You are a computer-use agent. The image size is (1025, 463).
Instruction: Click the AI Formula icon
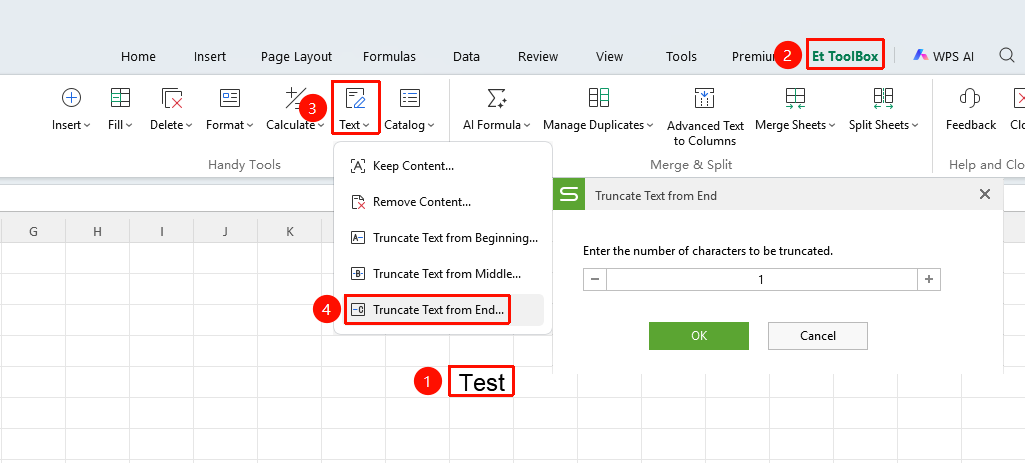[x=497, y=98]
